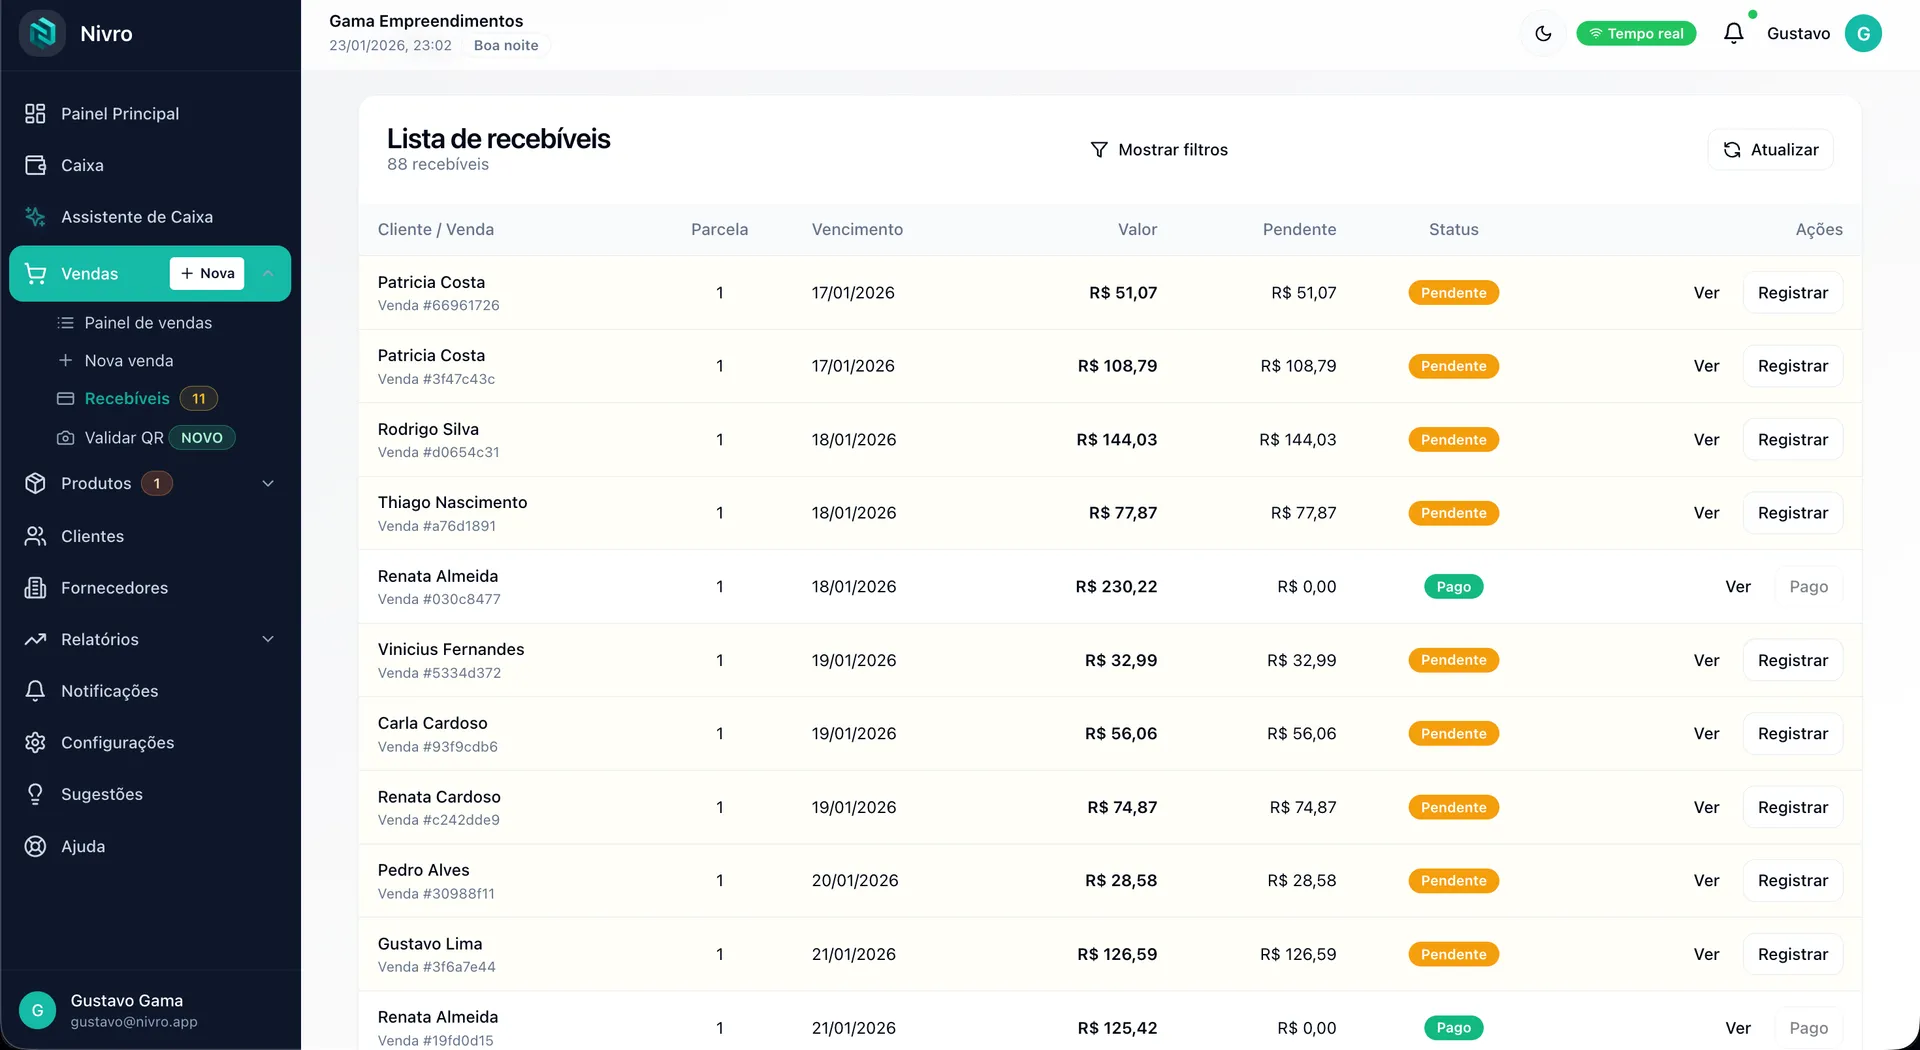
Task: Register payment for Gustavo Lima
Action: (x=1793, y=955)
